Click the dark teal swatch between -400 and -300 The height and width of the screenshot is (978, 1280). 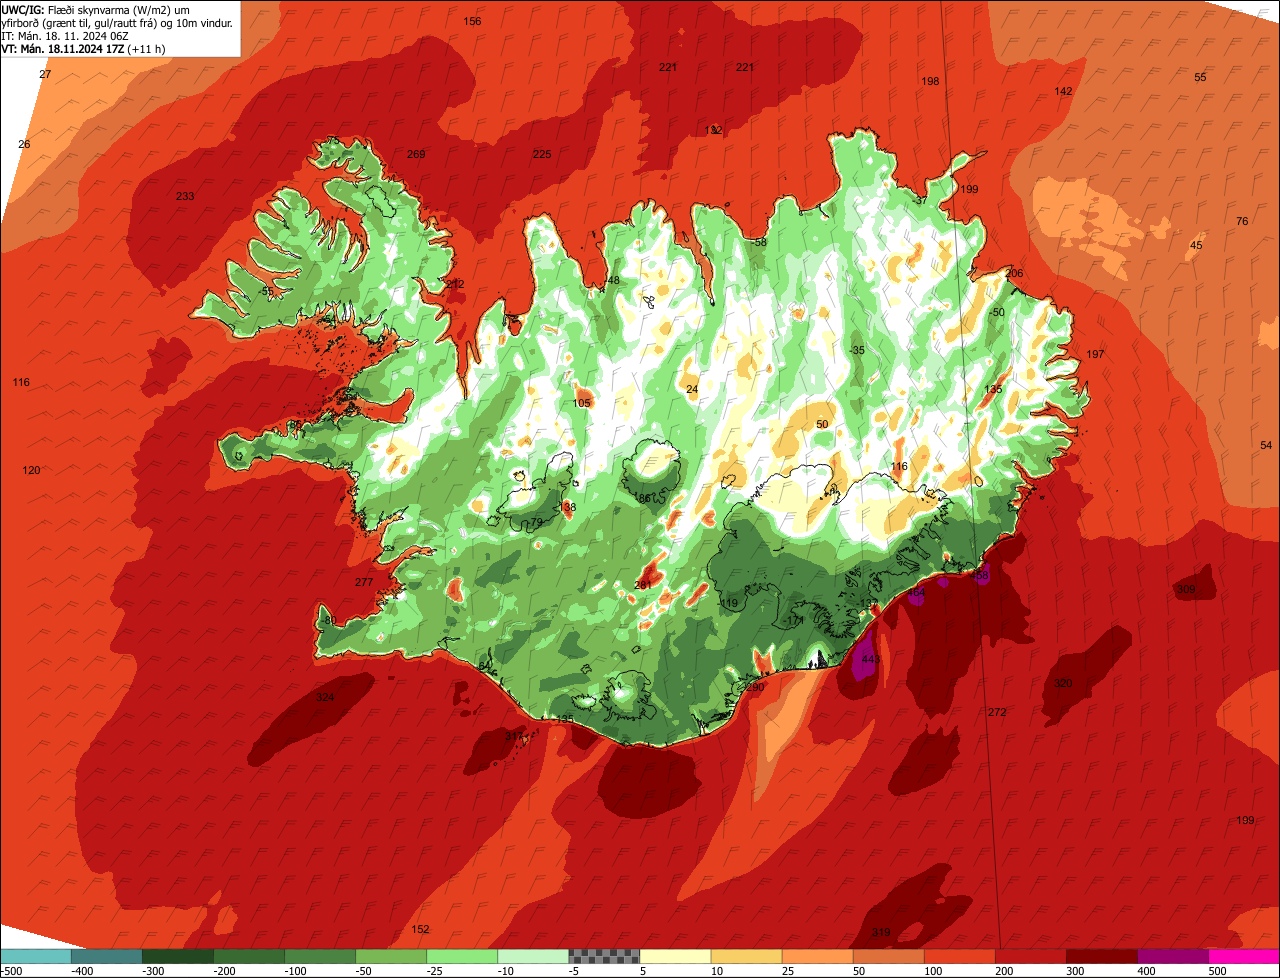[107, 956]
